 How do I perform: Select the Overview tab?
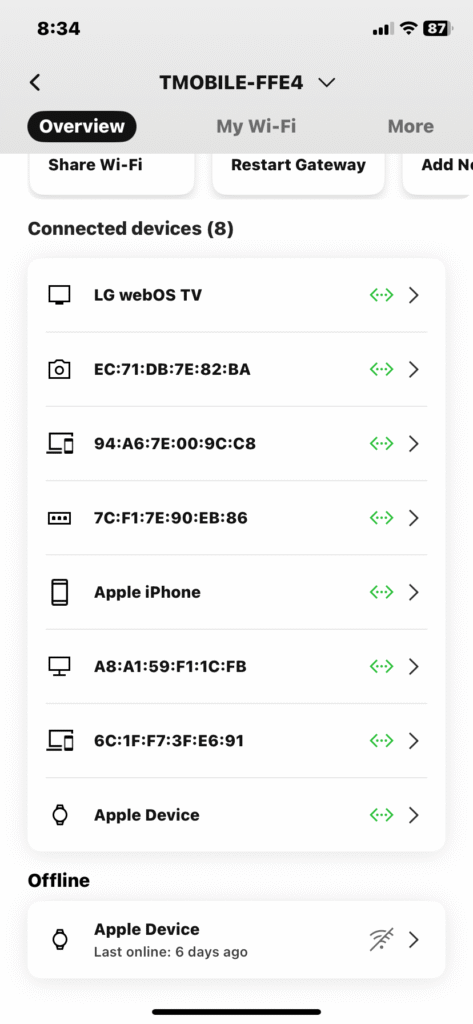[x=82, y=126]
